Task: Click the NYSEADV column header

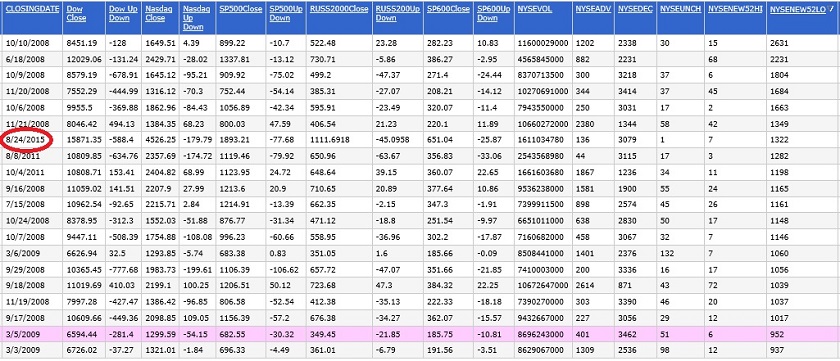Action: 593,9
